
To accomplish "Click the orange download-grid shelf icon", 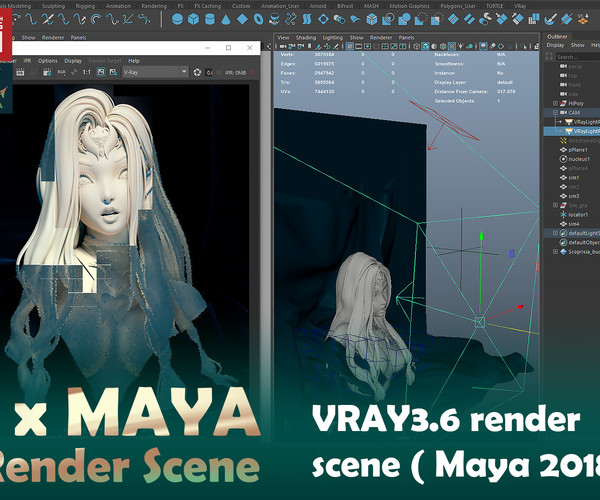I will [583, 19].
